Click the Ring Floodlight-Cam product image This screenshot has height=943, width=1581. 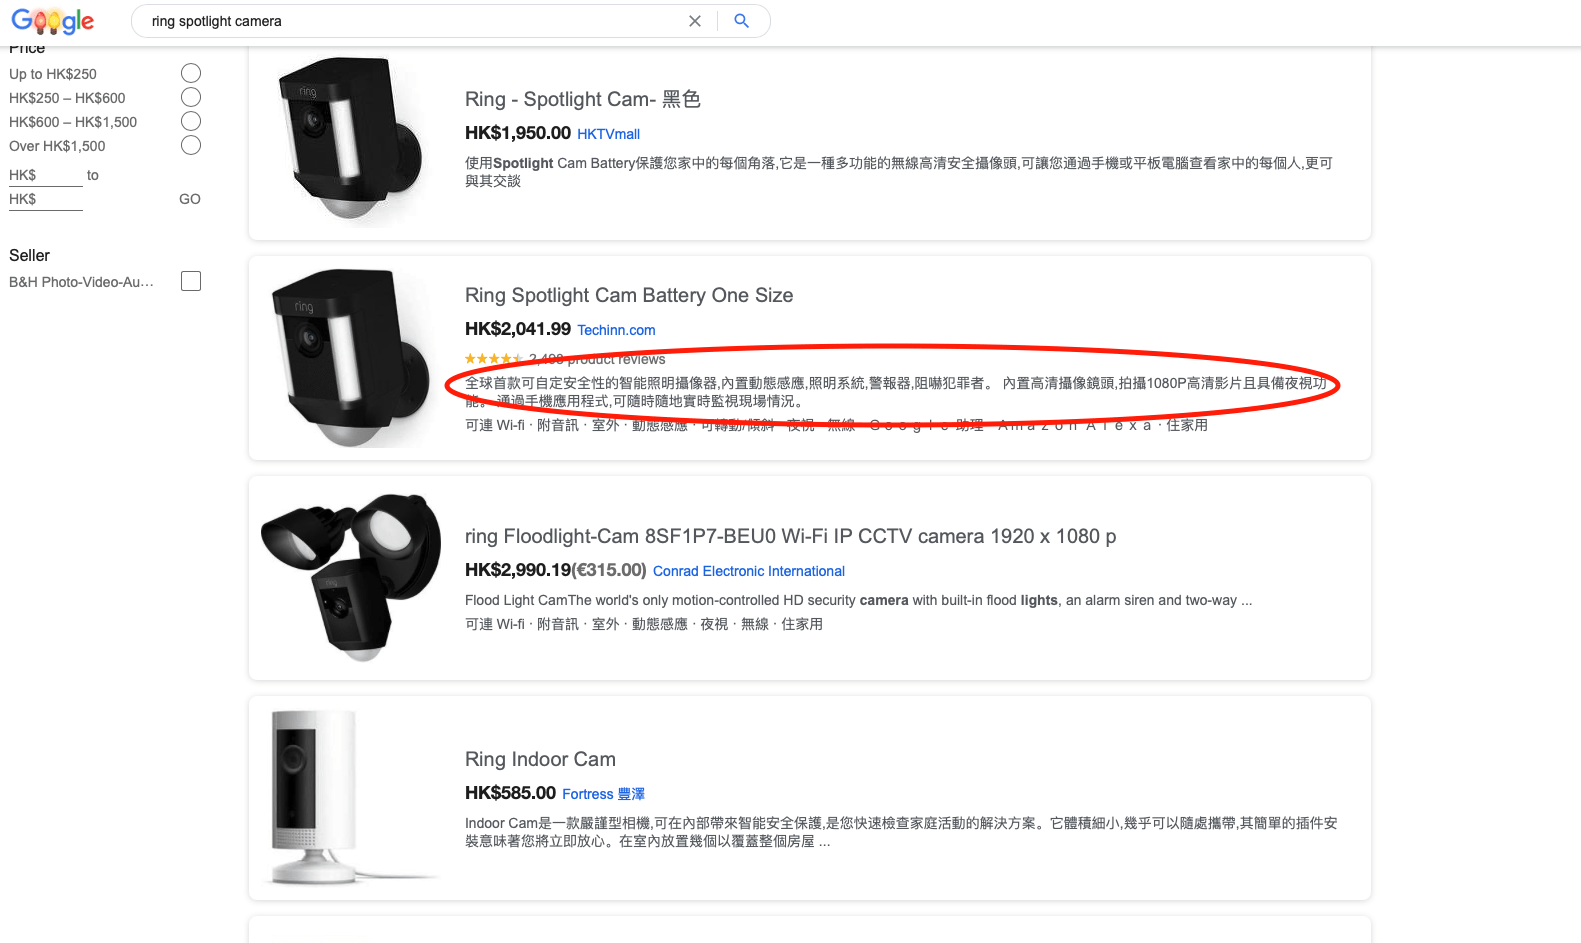pyautogui.click(x=351, y=577)
